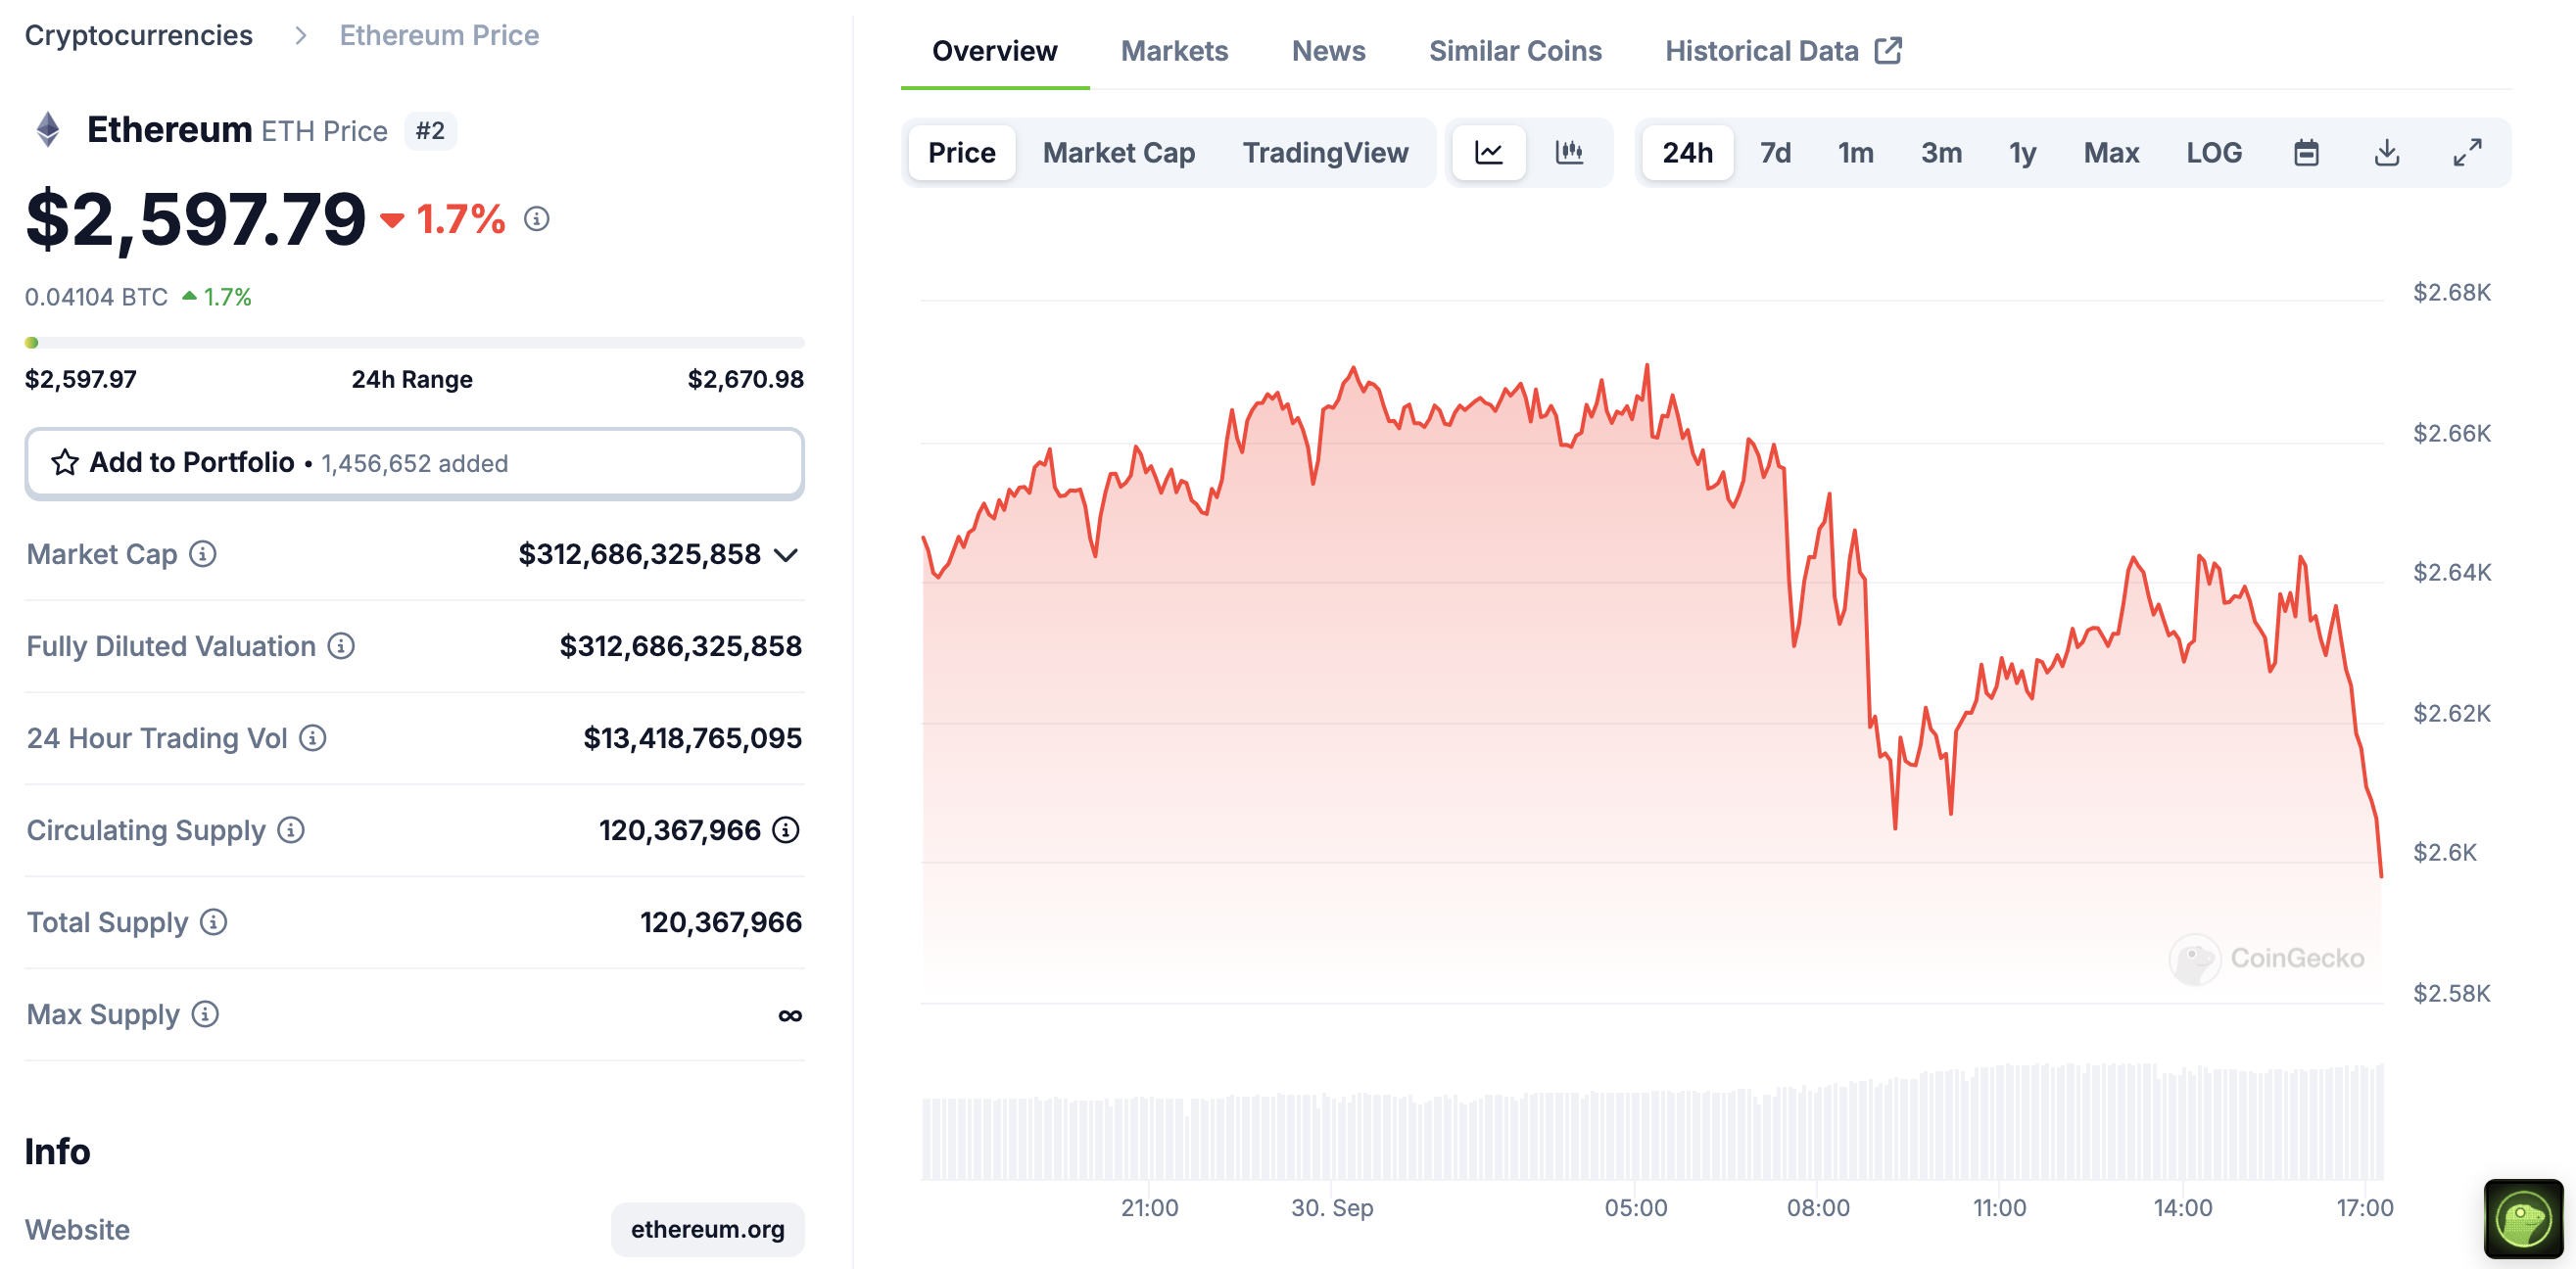Screen dimensions: 2576x1269
Task: Click the Info section heading
Action: (58, 1152)
